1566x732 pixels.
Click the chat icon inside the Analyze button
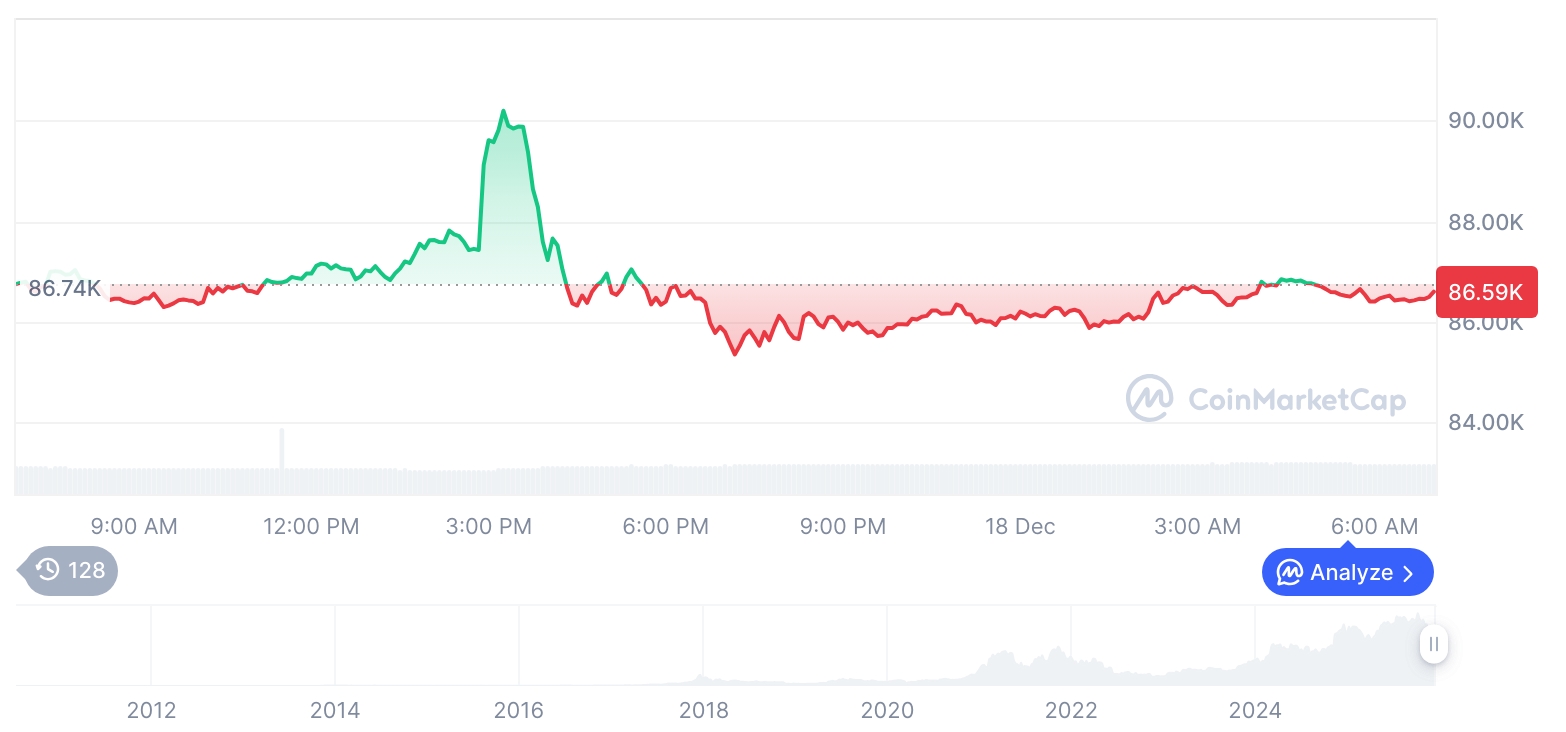click(1290, 573)
